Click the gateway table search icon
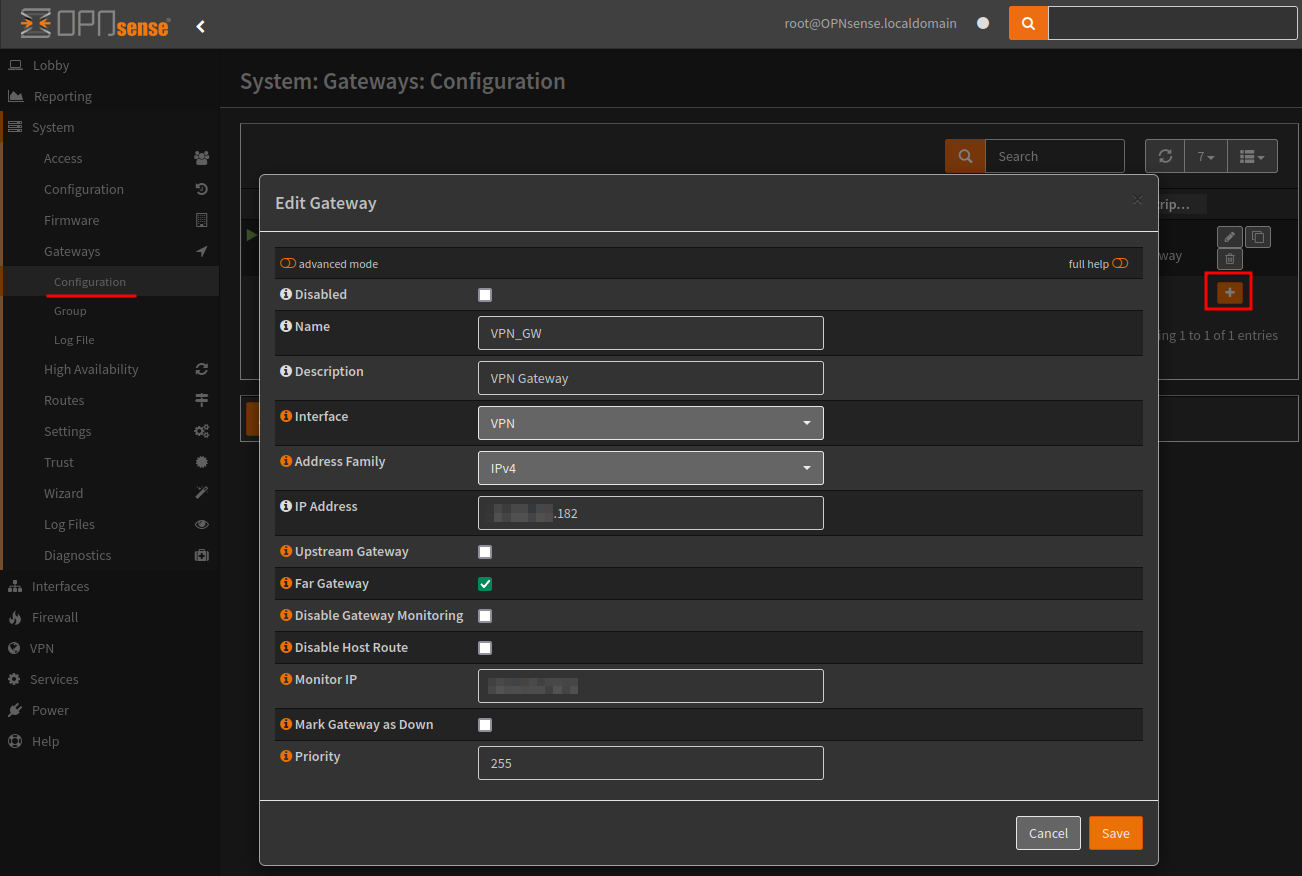The image size is (1302, 876). click(x=965, y=156)
